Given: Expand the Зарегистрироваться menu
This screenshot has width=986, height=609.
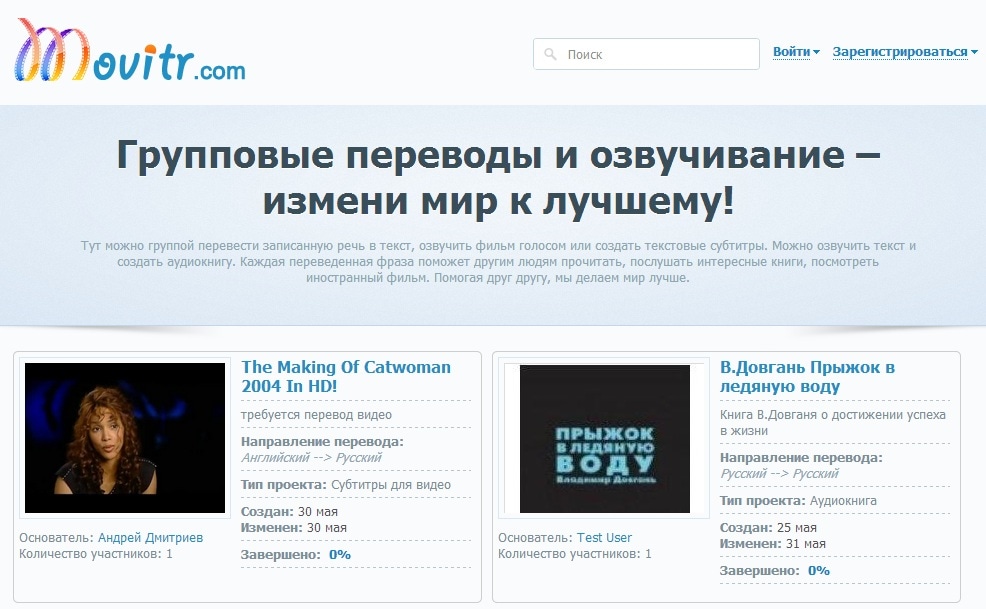Looking at the screenshot, I should coord(899,52).
